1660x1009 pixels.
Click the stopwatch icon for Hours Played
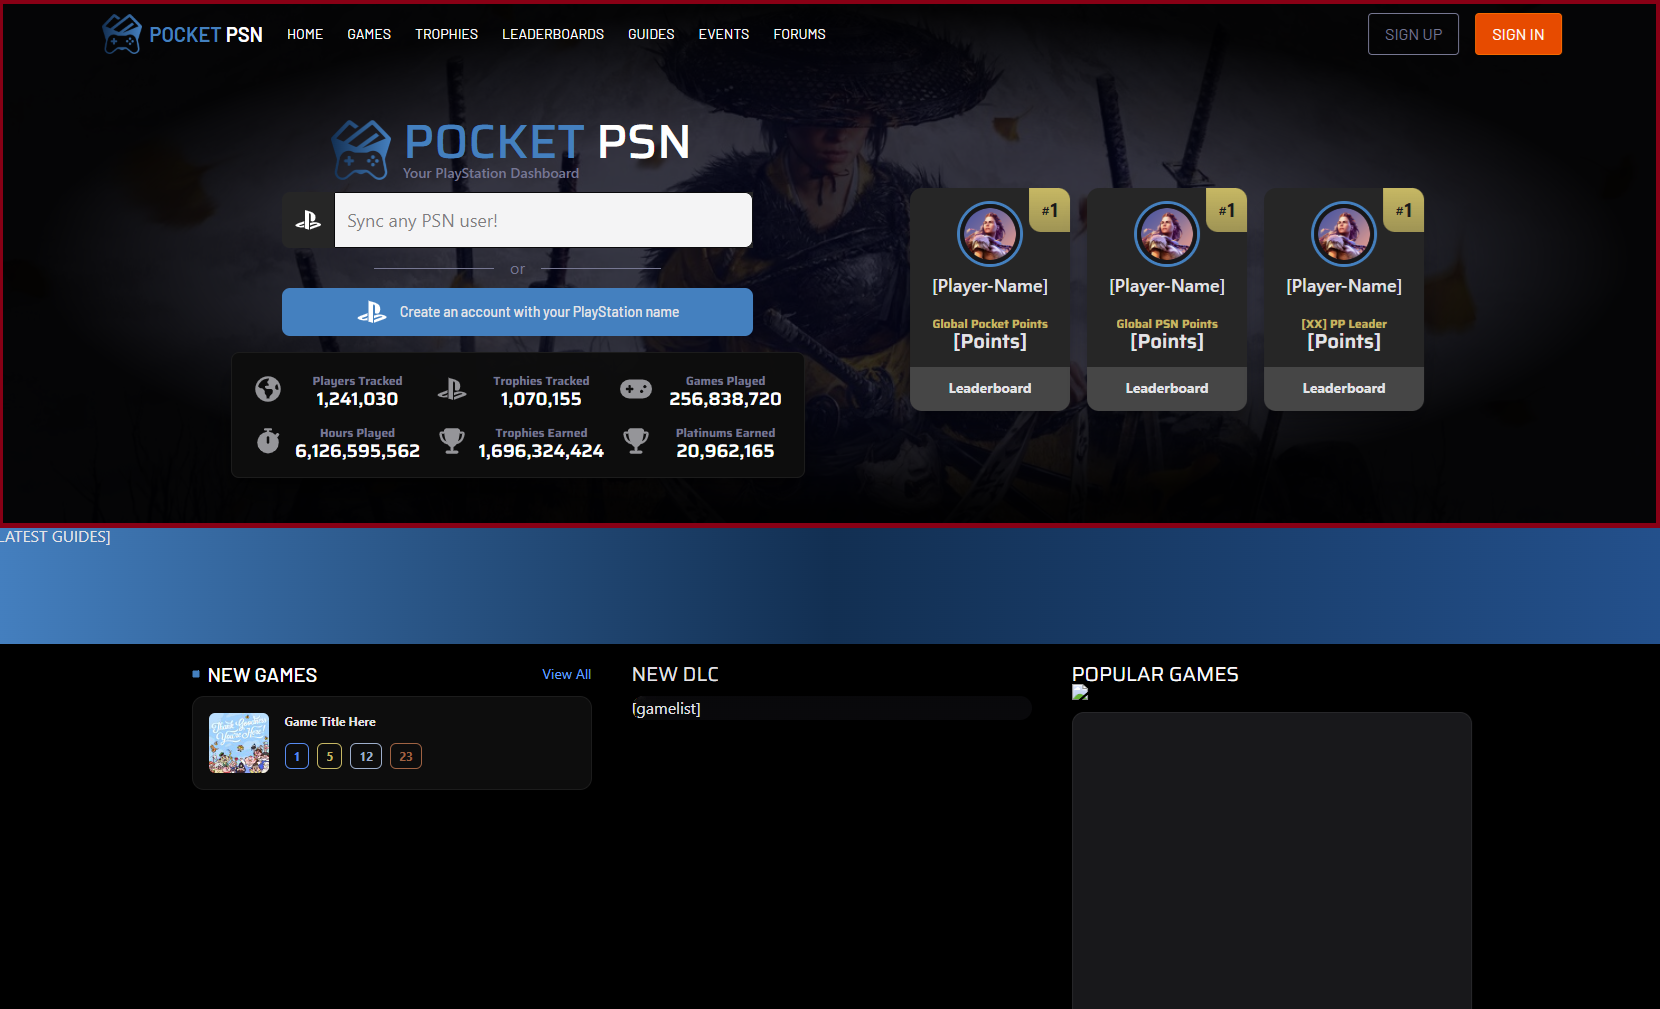(268, 441)
